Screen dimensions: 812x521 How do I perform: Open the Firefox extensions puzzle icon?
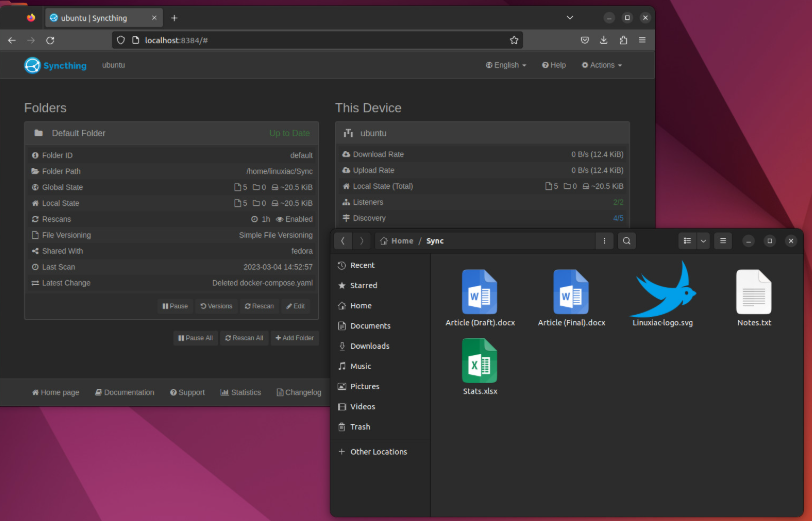623,40
